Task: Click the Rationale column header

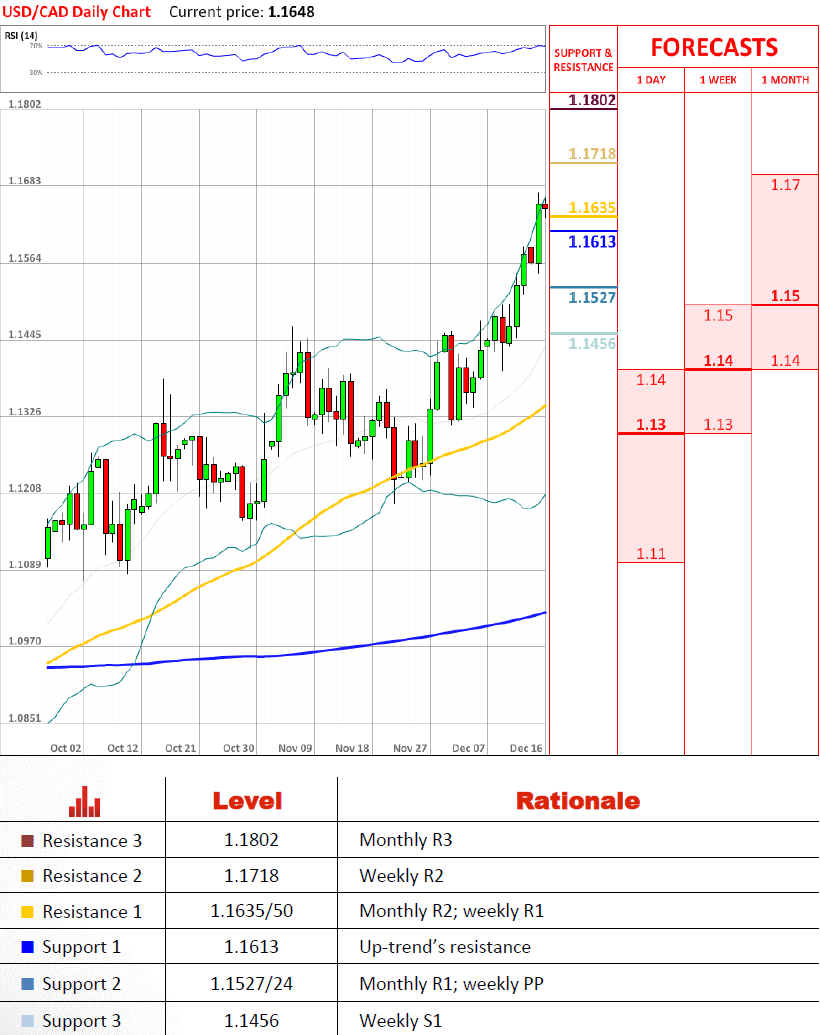Action: 578,801
